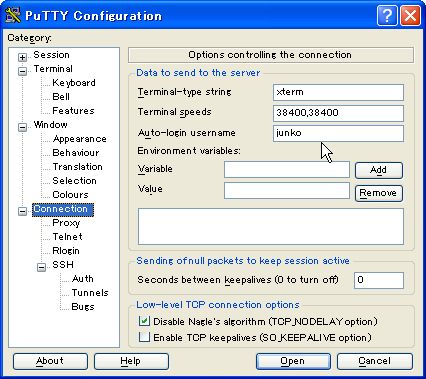Click the 'Auto-login username' label
The height and width of the screenshot is (379, 426).
[x=187, y=133]
